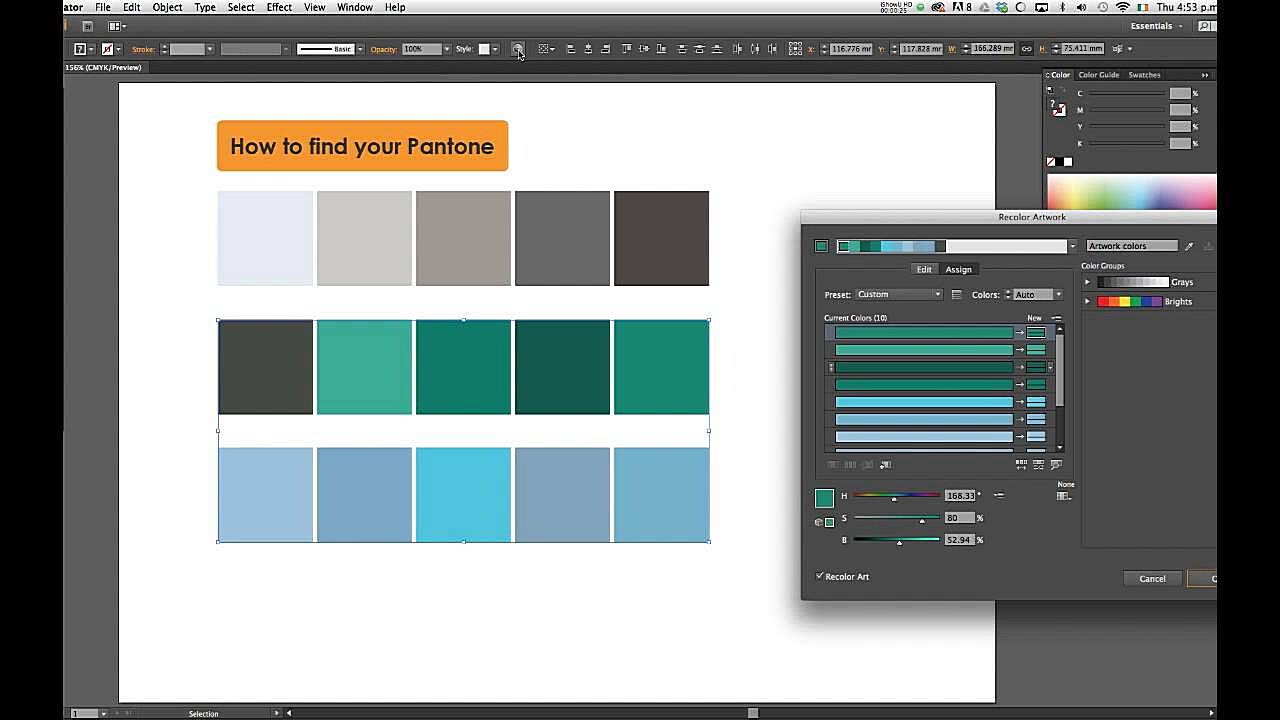This screenshot has height=720, width=1280.
Task: Click the X position field 116.776 mm
Action: click(852, 49)
